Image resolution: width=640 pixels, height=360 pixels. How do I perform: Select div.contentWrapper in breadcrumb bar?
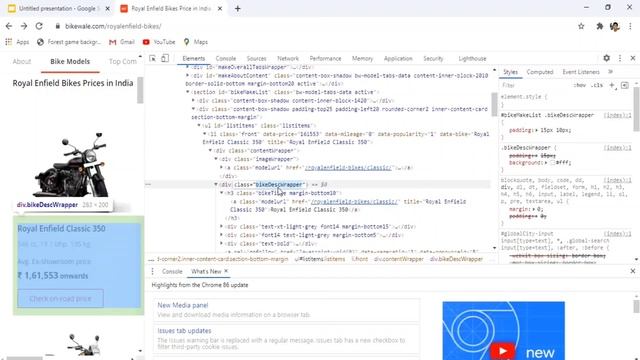[399, 259]
